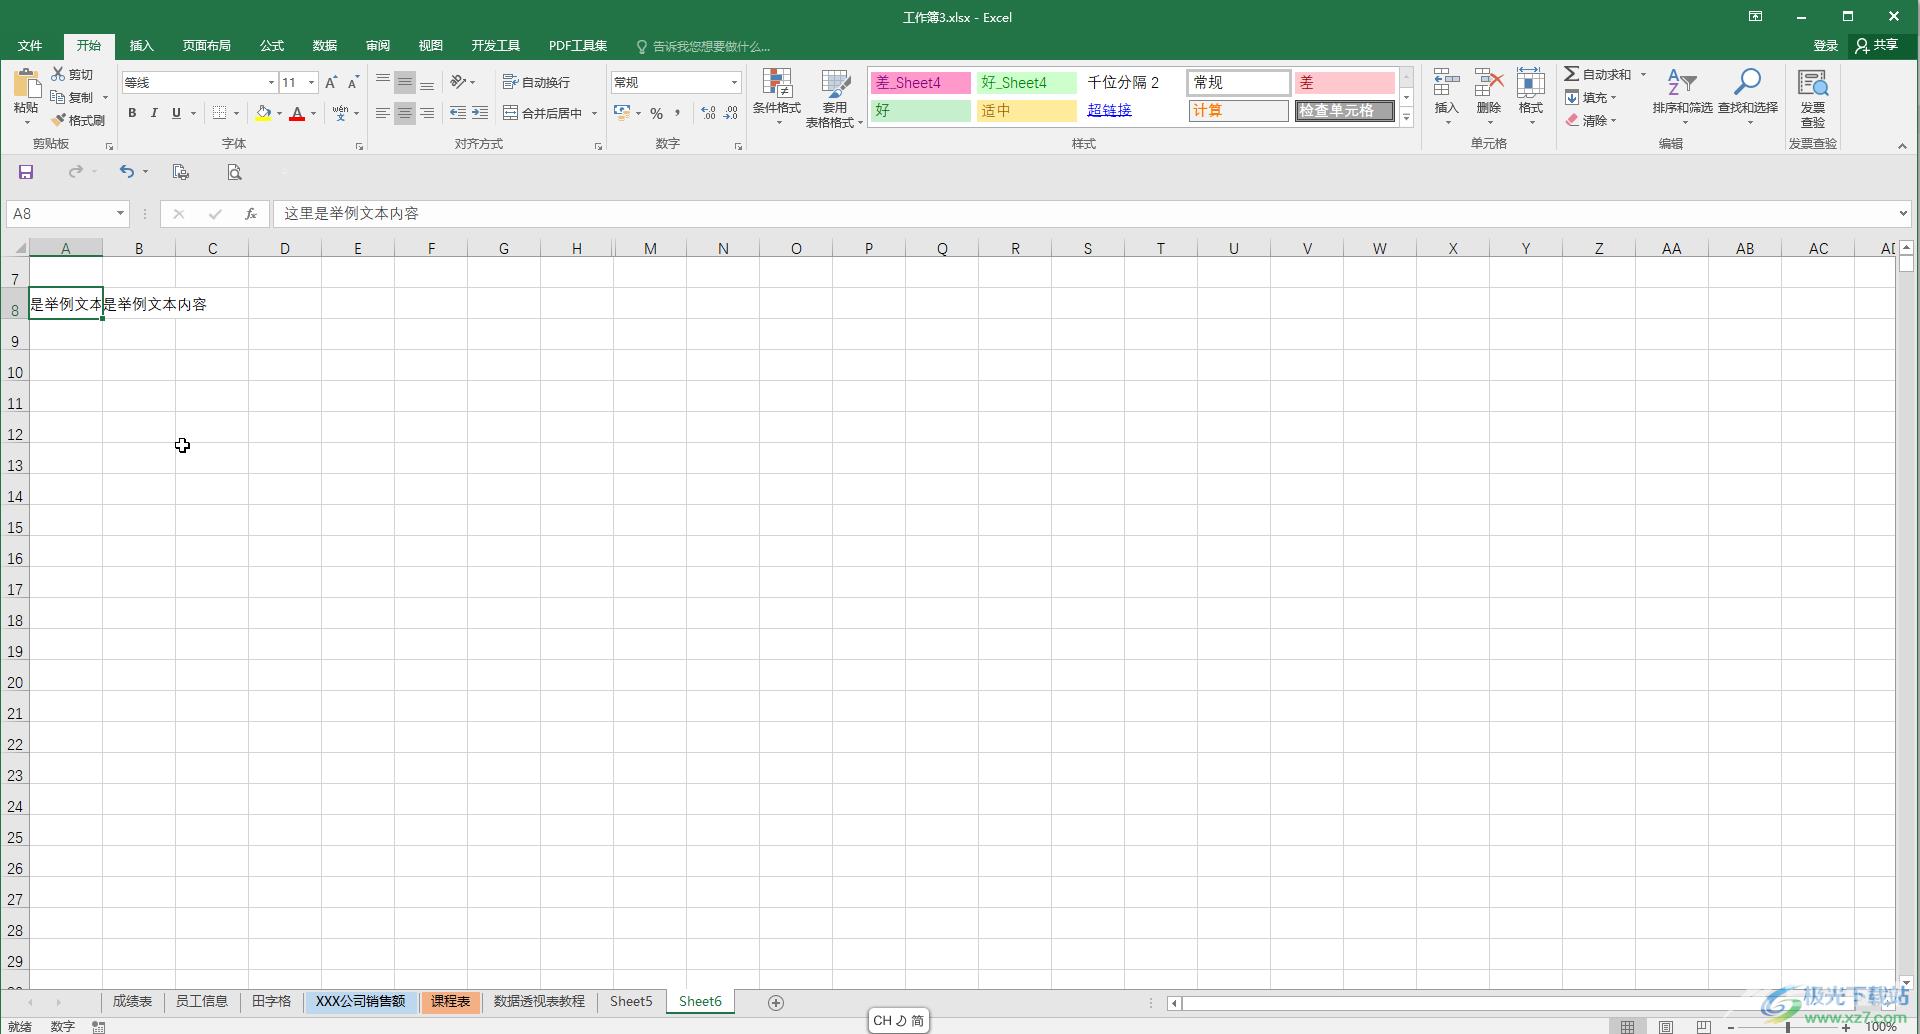Increase font size with the larger A icon
The height and width of the screenshot is (1034, 1920).
point(331,82)
